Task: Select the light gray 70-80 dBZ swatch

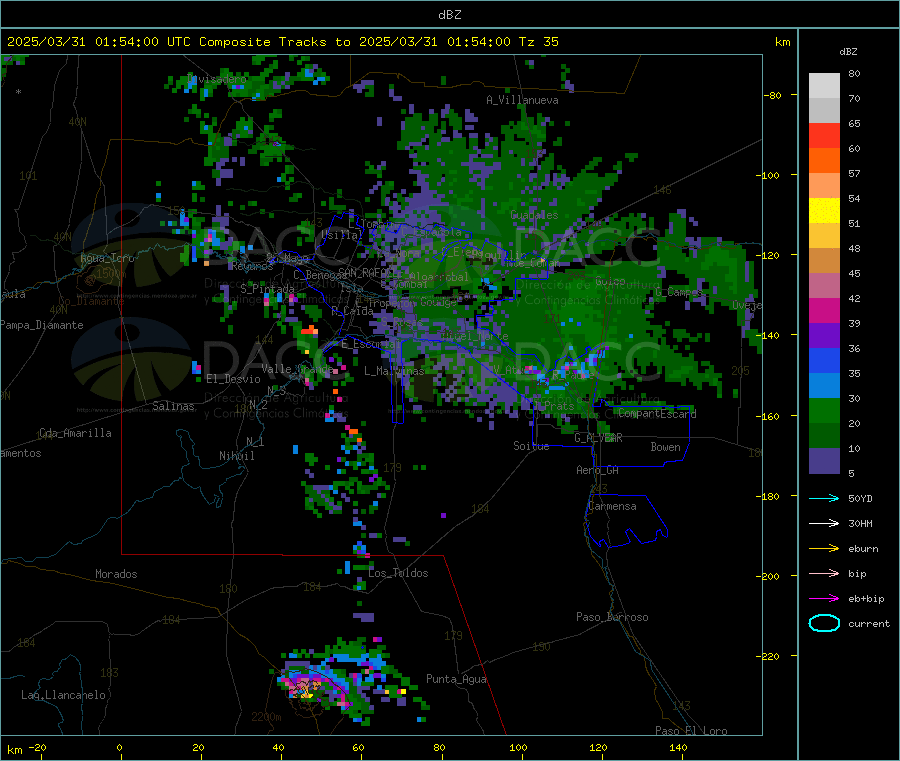Action: [824, 86]
